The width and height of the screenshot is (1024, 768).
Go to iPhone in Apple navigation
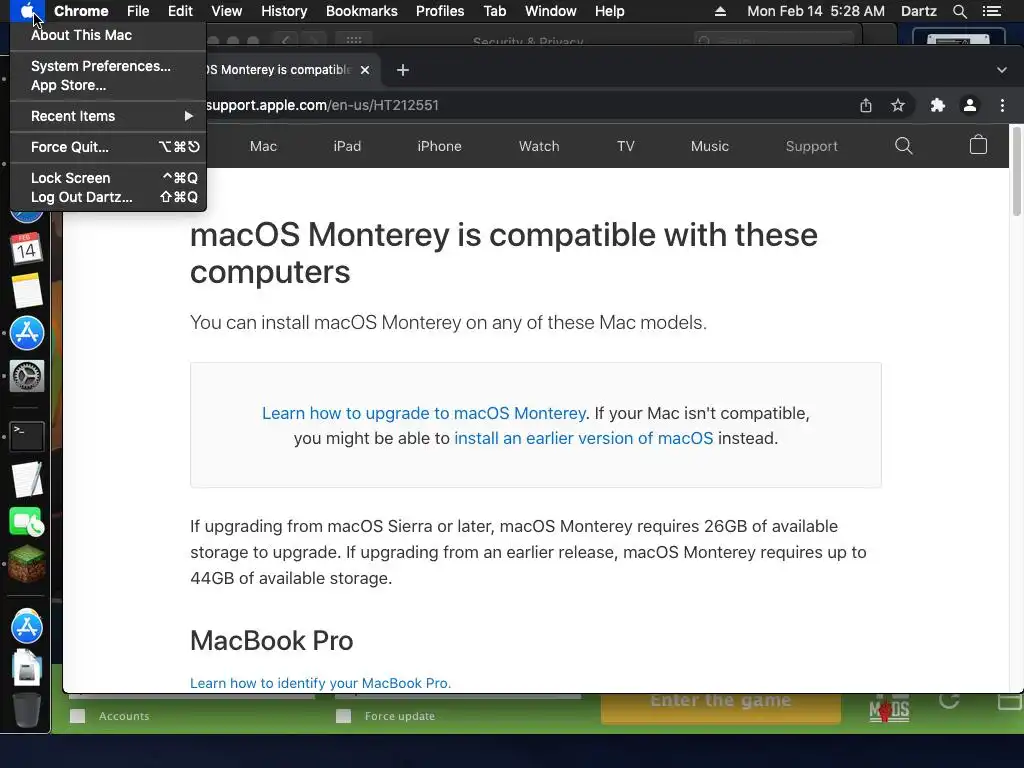pos(440,146)
